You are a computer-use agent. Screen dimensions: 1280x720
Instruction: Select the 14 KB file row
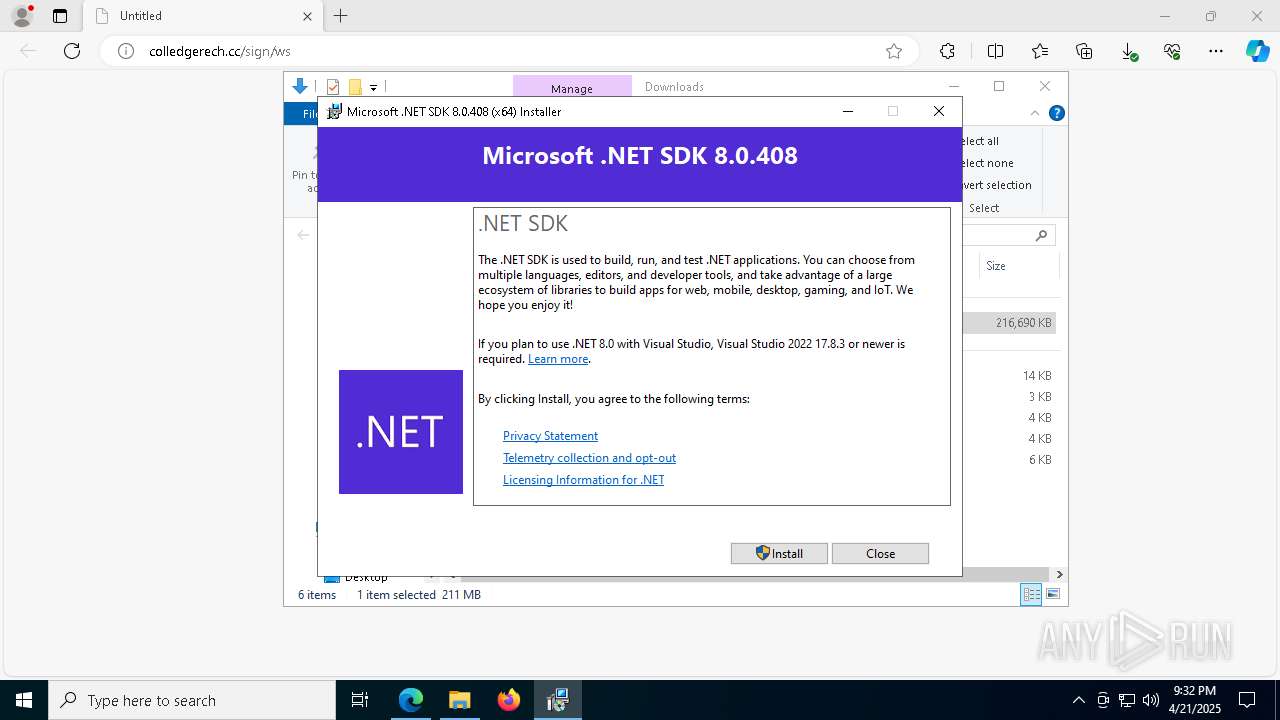[1009, 376]
